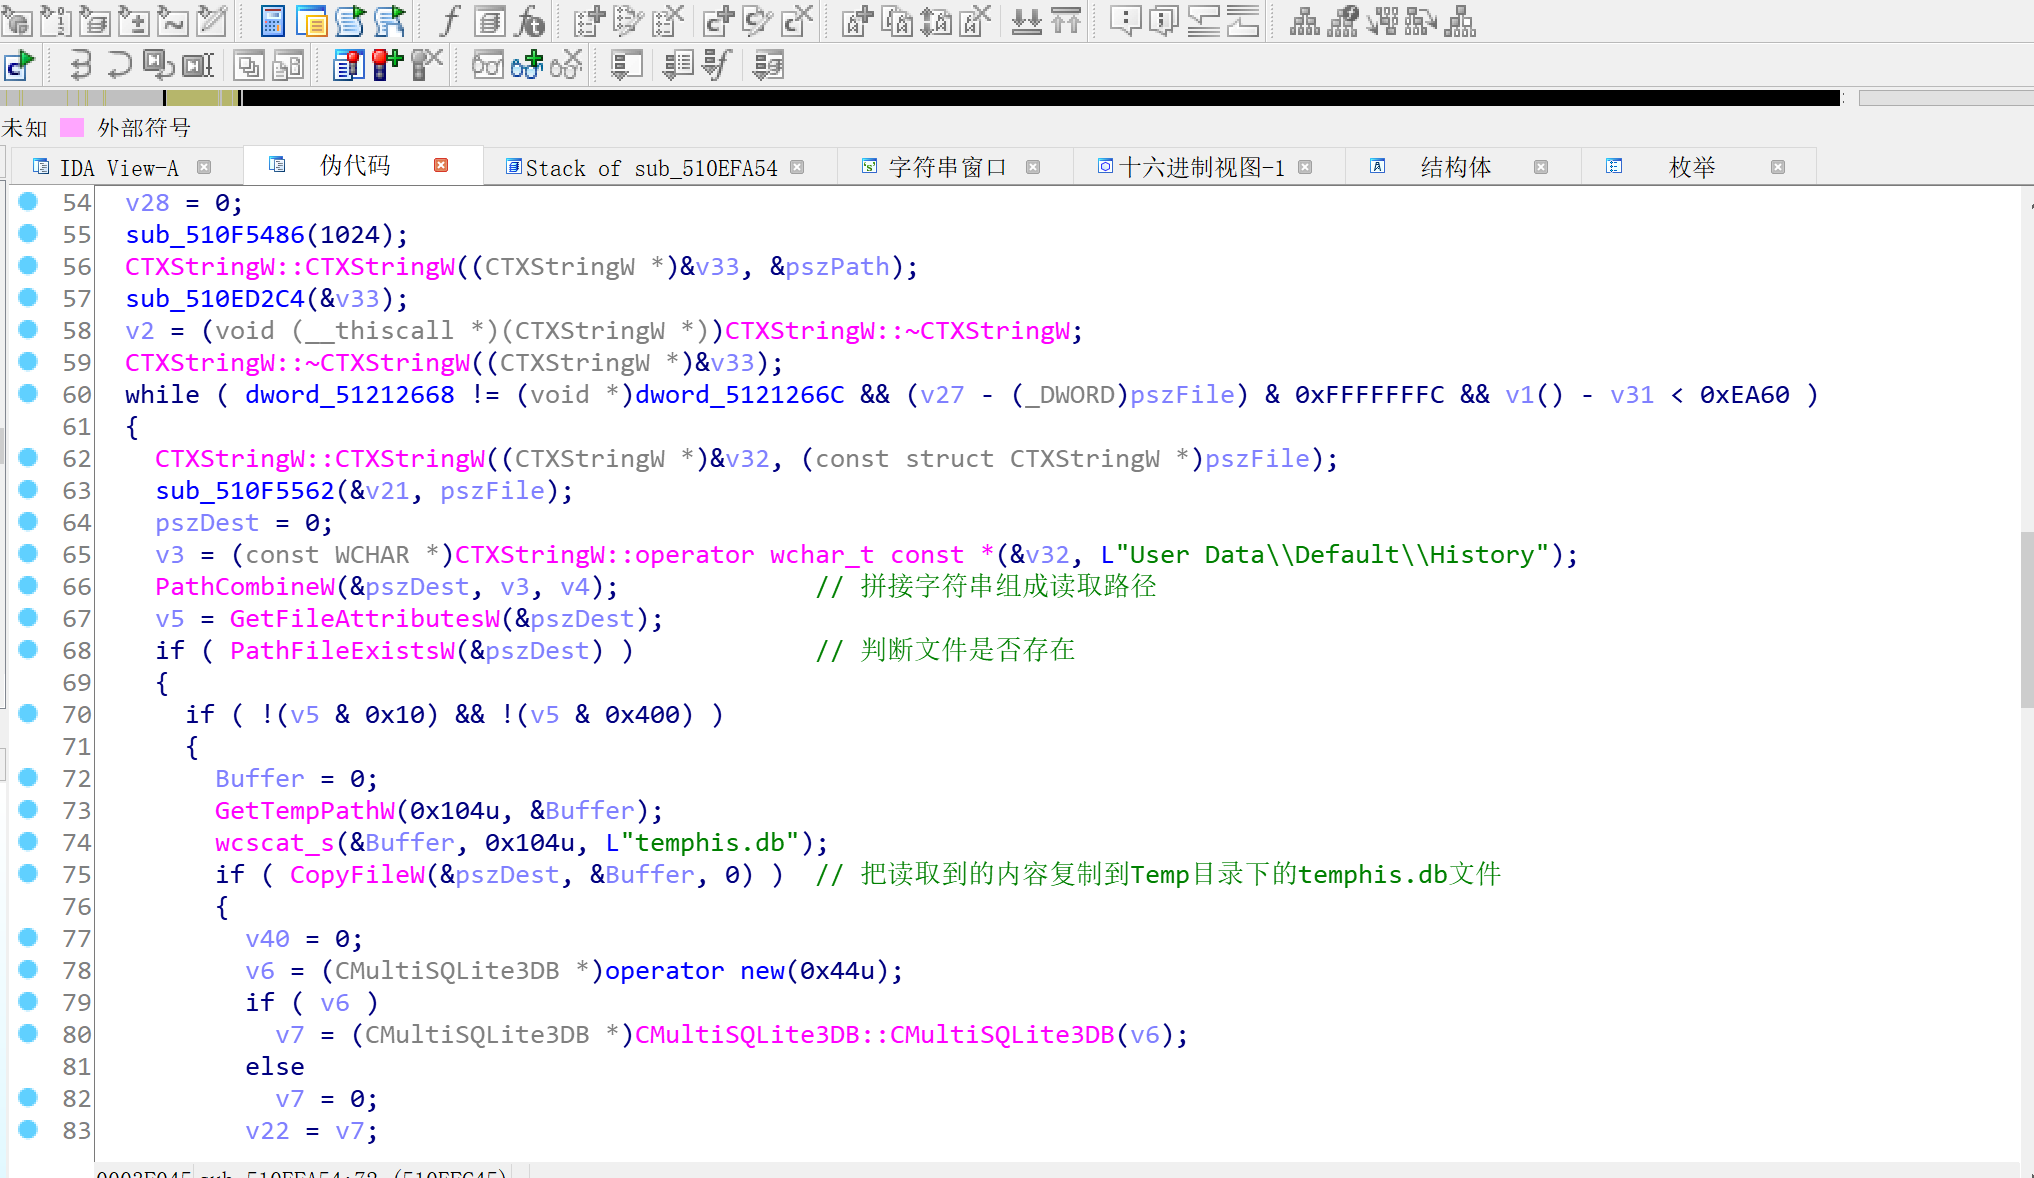Click the enter comment speech bubble icon
The image size is (2034, 1178).
(x=1125, y=20)
